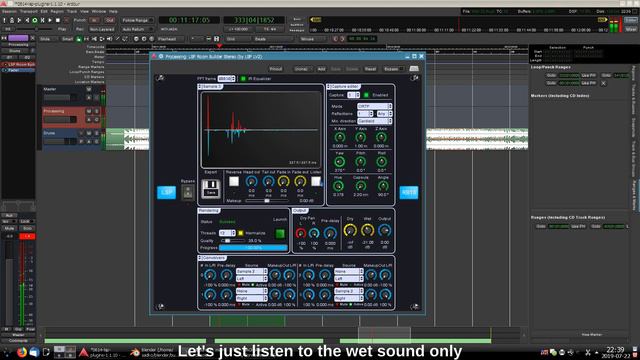Turn the Head cut knob
The height and width of the screenshot is (360, 640).
252,182
